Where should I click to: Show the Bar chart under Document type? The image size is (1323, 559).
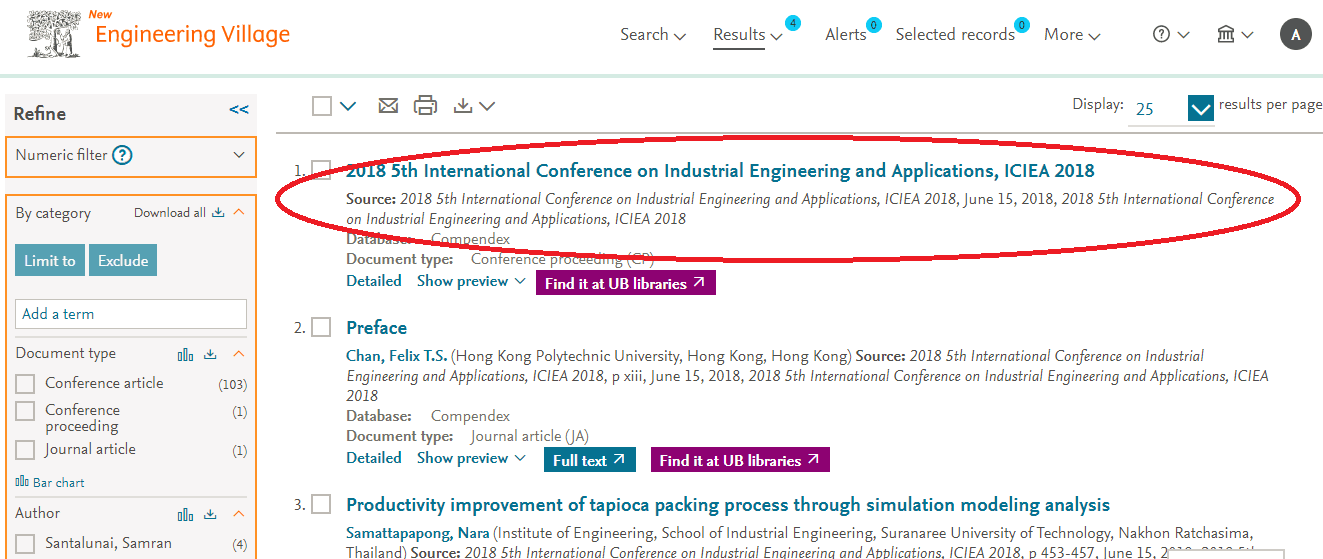50,482
